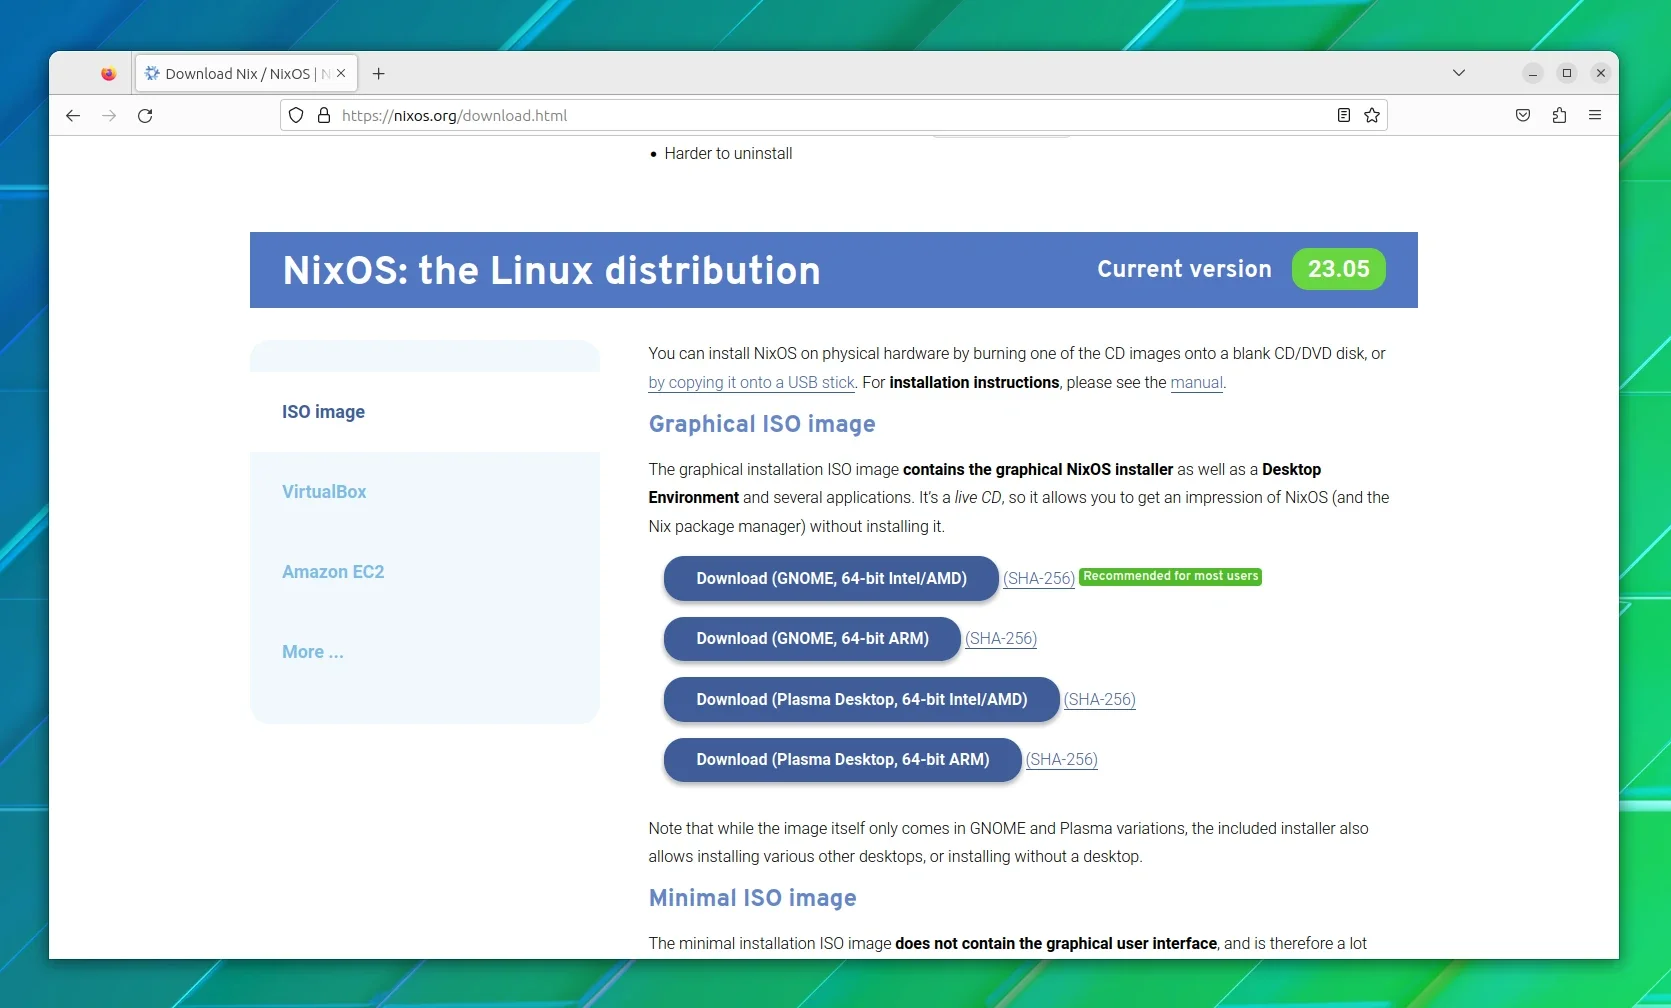Expand the List all tabs chevron
The height and width of the screenshot is (1008, 1671).
tap(1459, 73)
